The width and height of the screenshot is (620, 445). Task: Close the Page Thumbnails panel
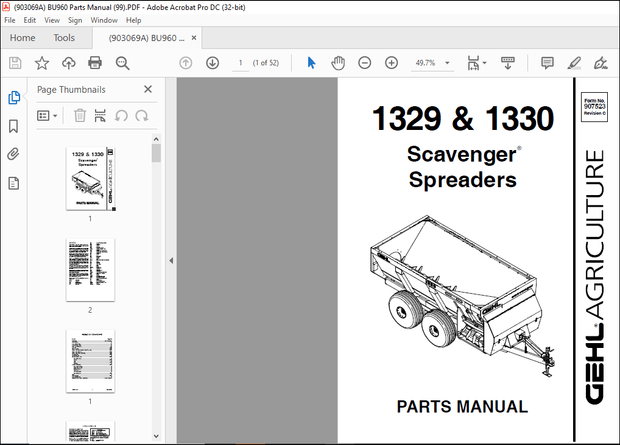148,89
